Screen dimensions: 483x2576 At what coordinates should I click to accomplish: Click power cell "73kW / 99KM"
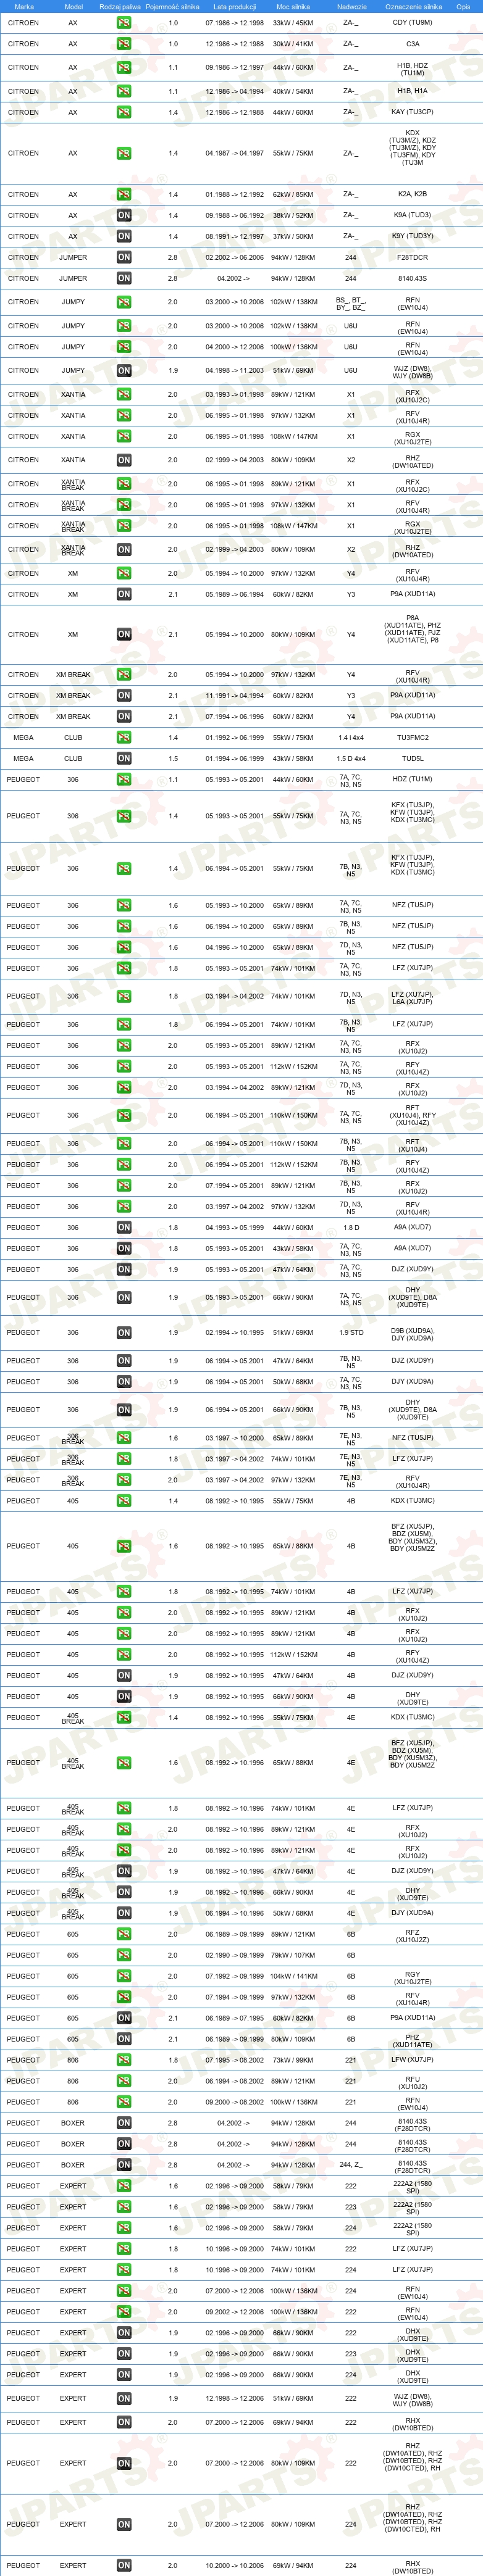(x=293, y=2060)
